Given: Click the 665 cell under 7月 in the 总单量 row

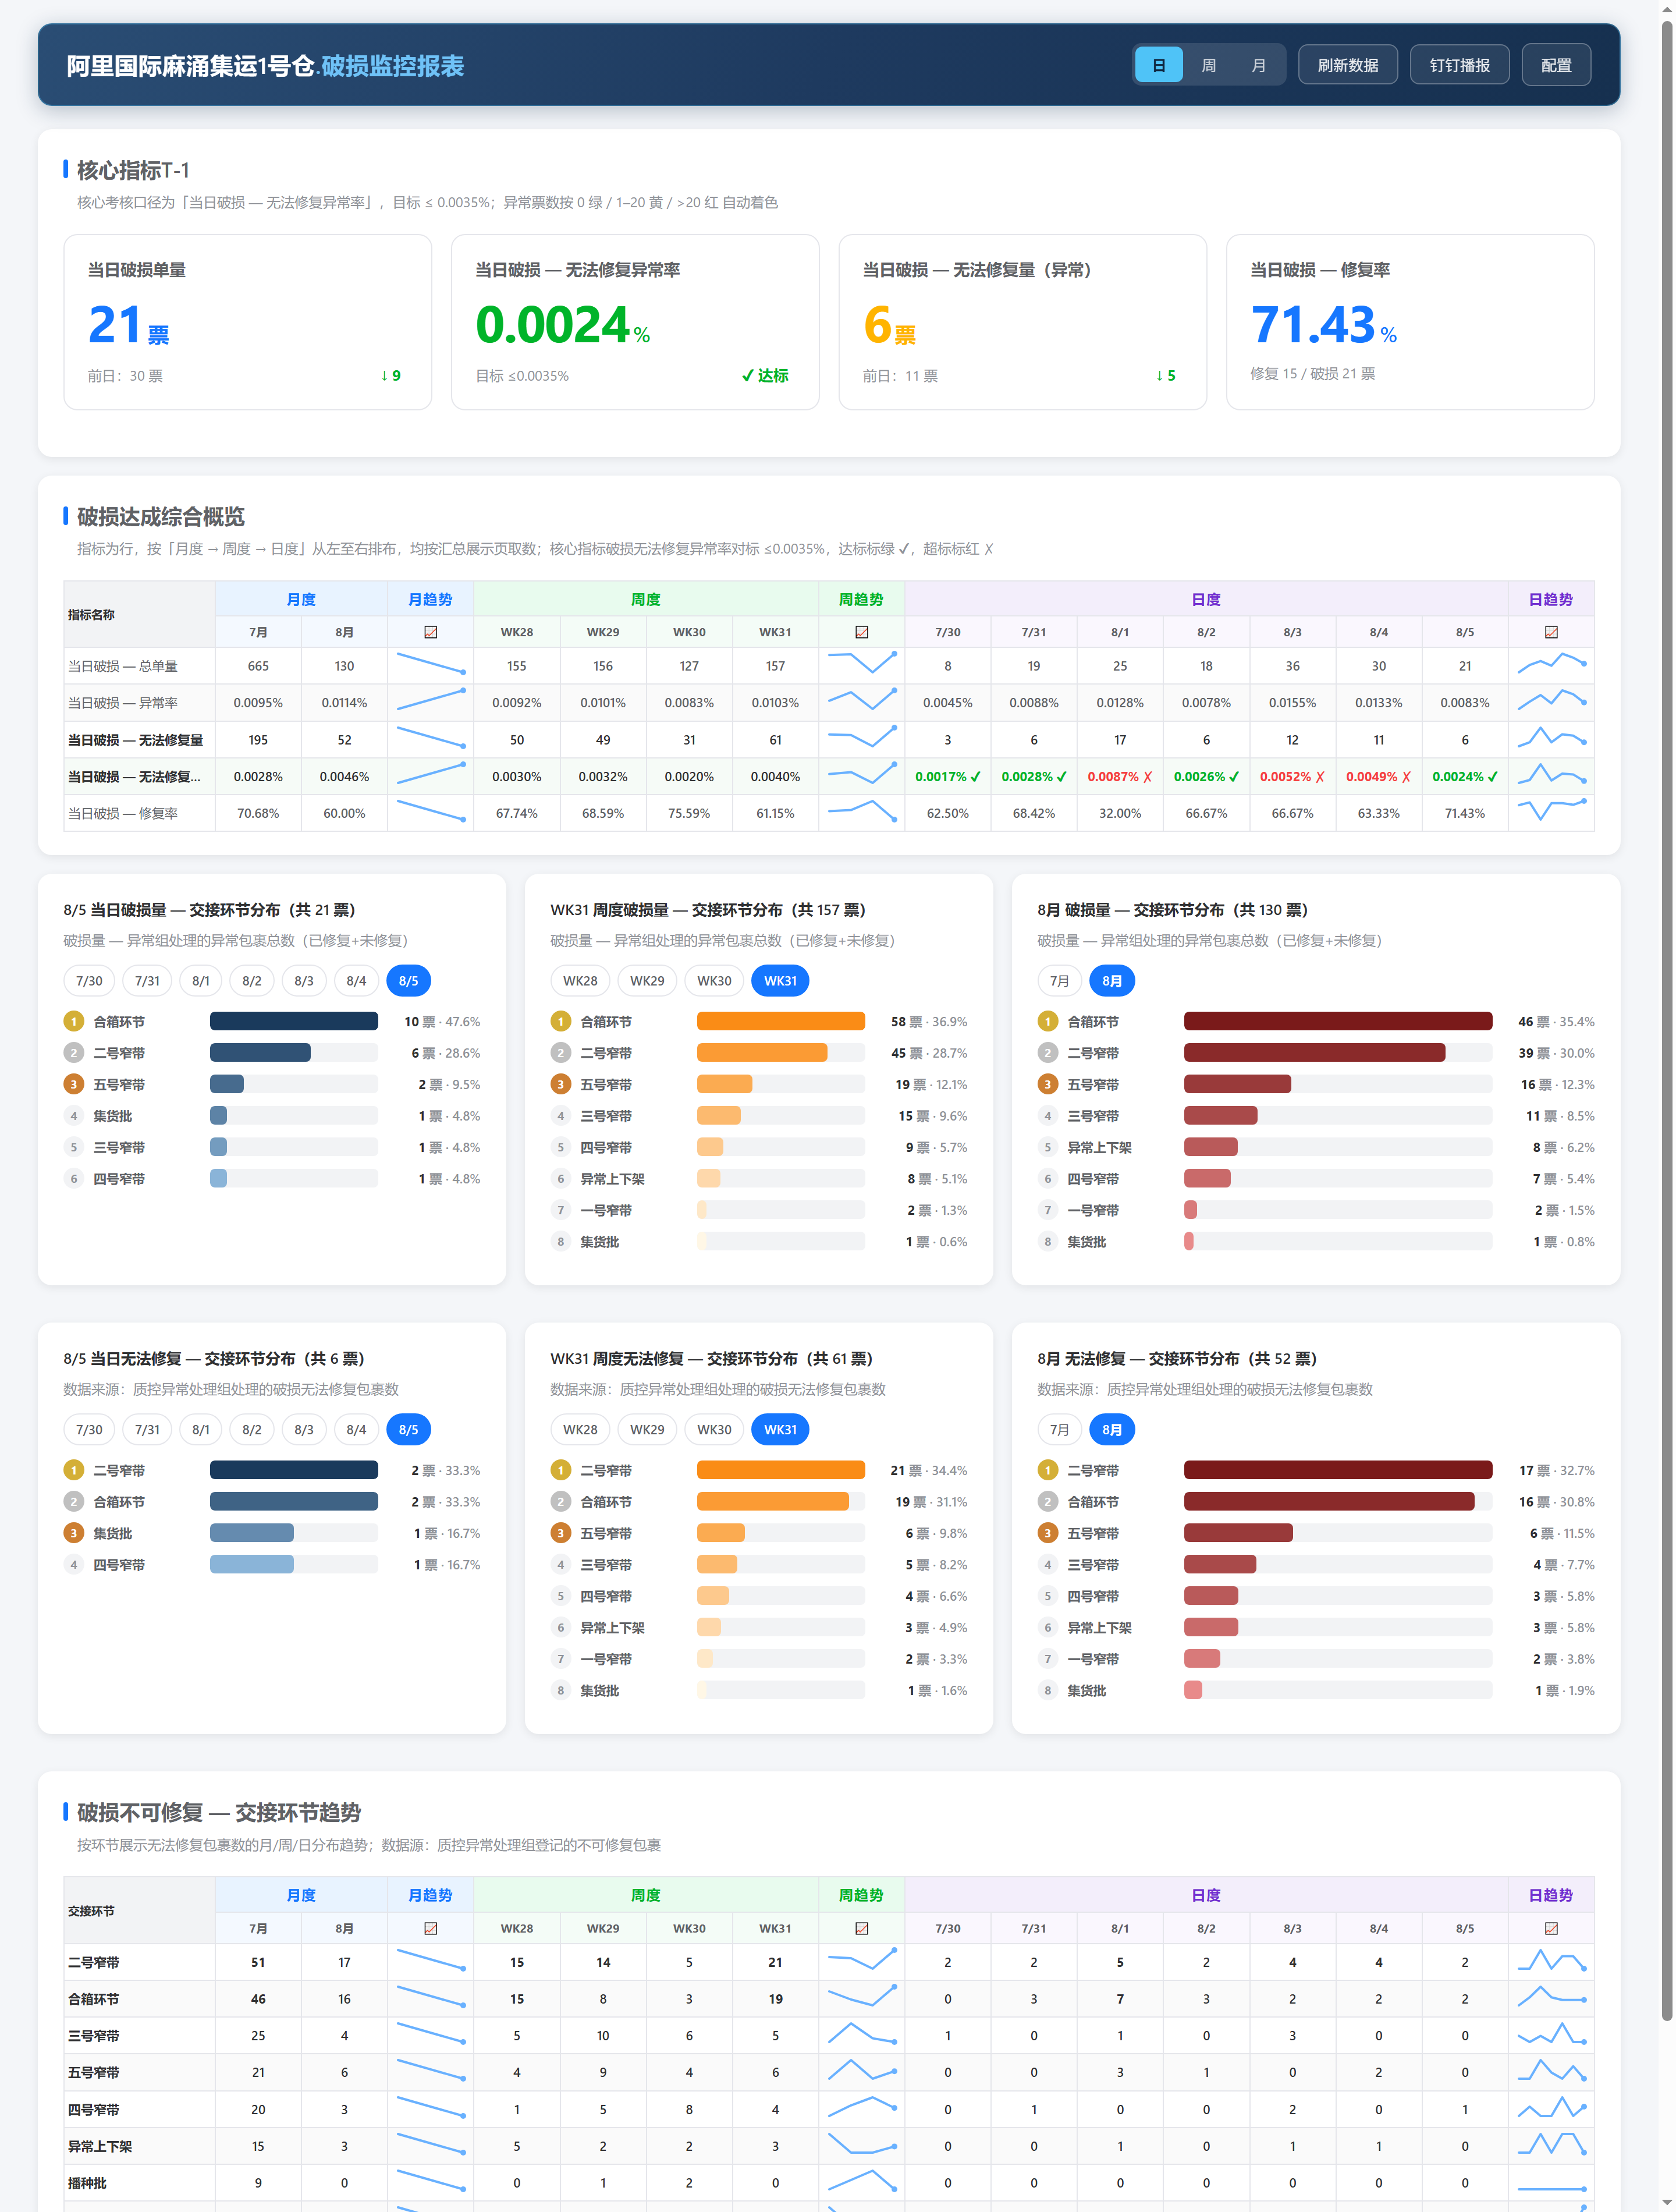Looking at the screenshot, I should [x=258, y=666].
